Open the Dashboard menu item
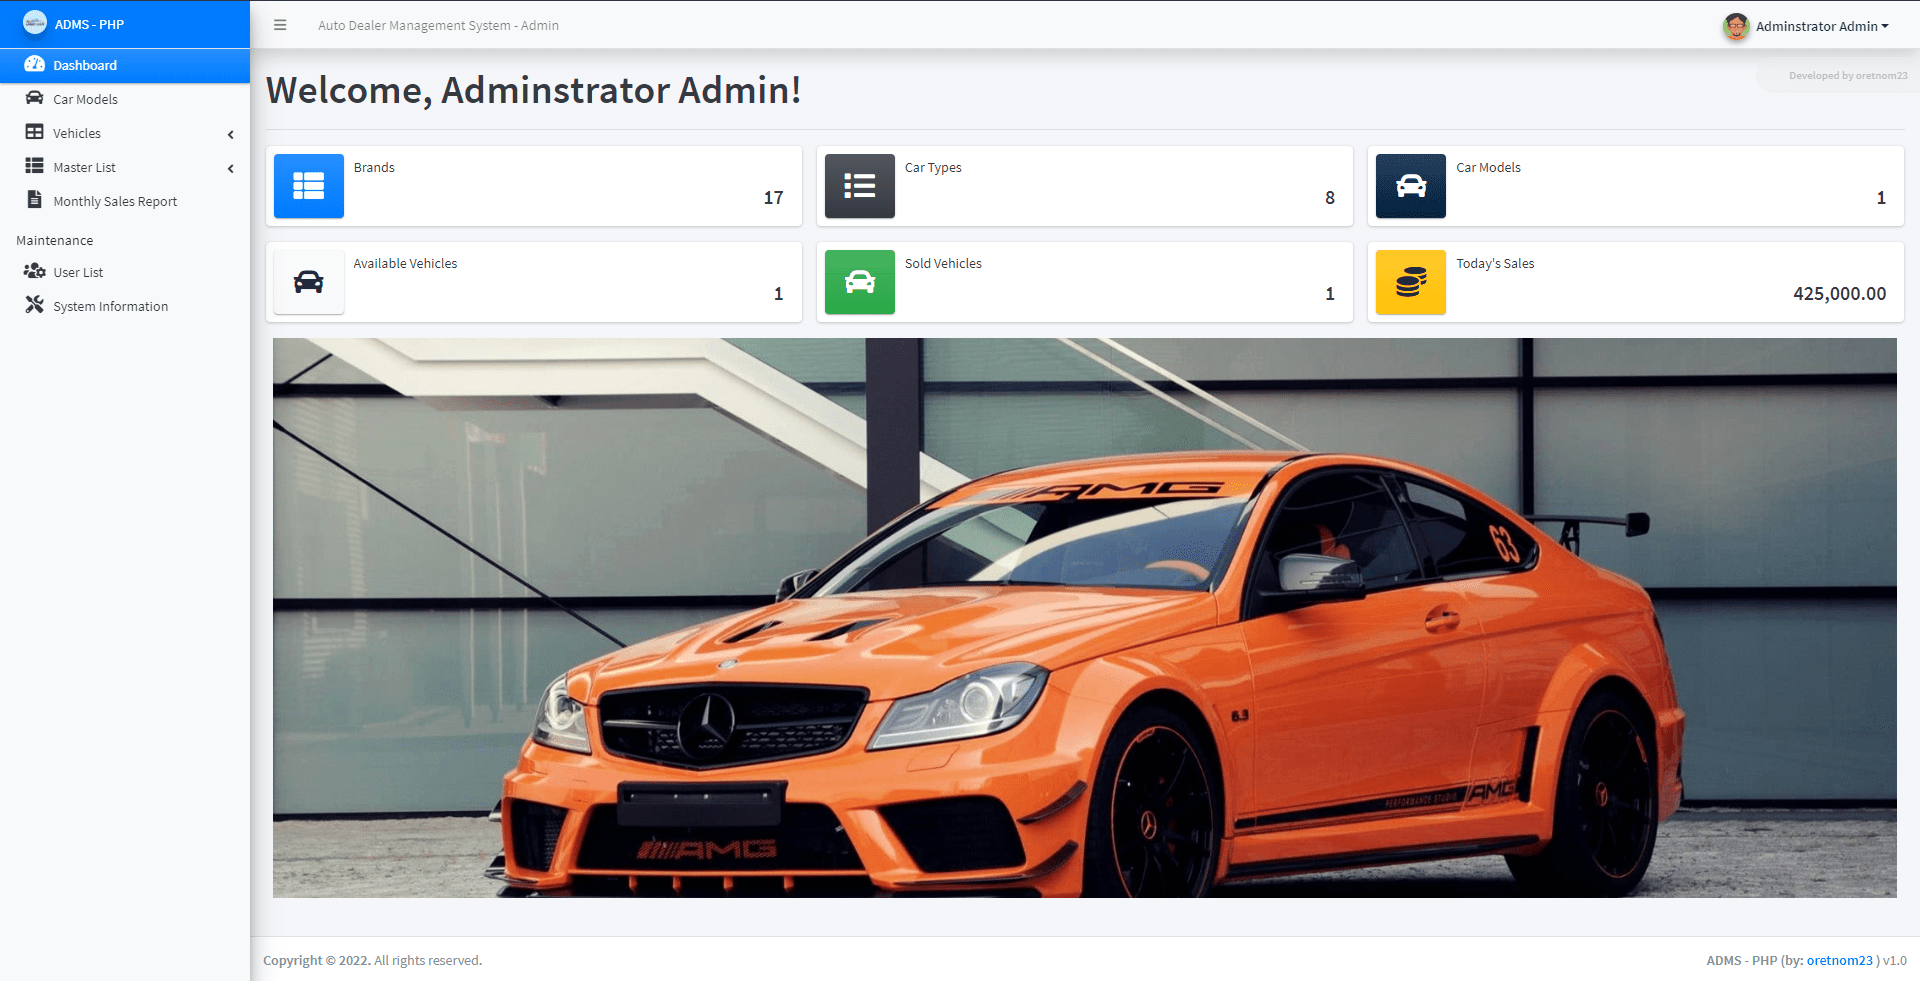Screen dimensions: 1920x981 pos(125,65)
